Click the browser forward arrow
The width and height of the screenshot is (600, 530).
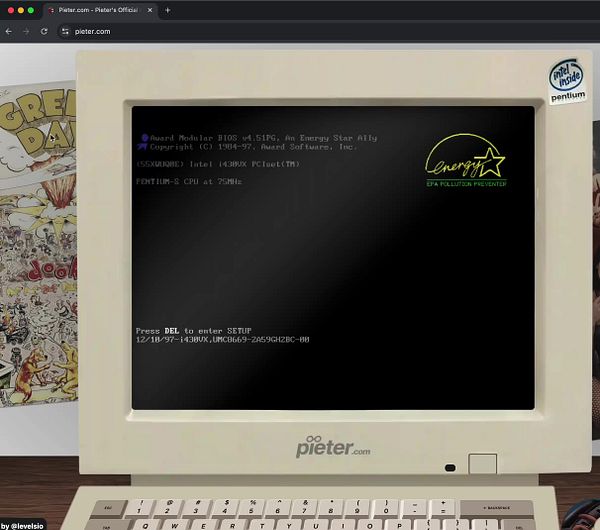click(26, 31)
